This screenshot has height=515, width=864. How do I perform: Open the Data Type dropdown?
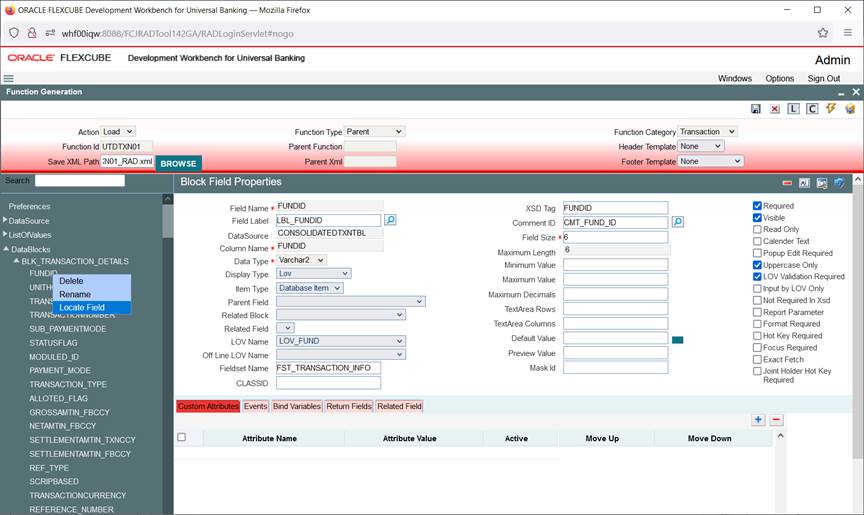click(x=301, y=260)
